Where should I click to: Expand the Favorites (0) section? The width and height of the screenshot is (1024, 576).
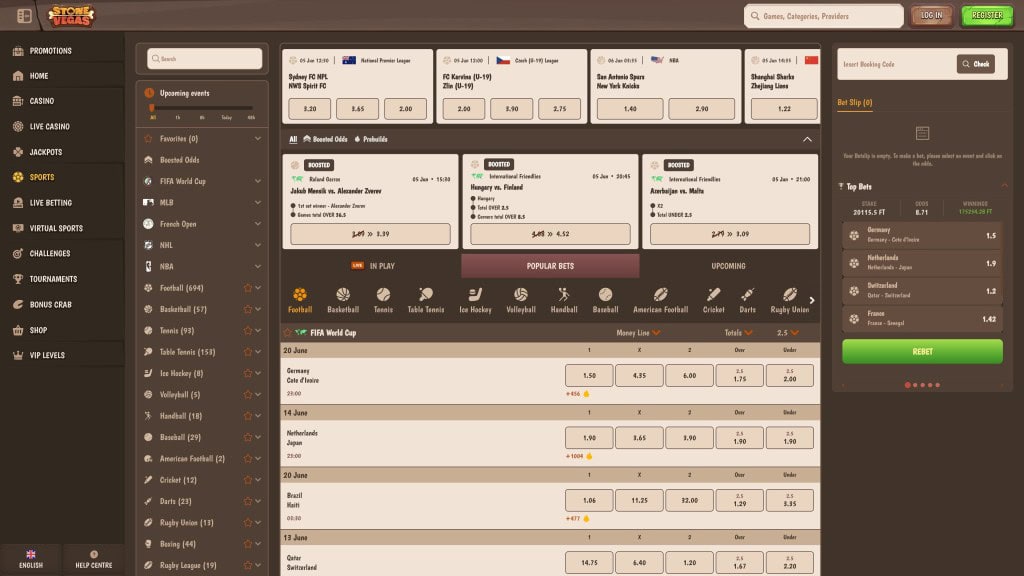(258, 138)
